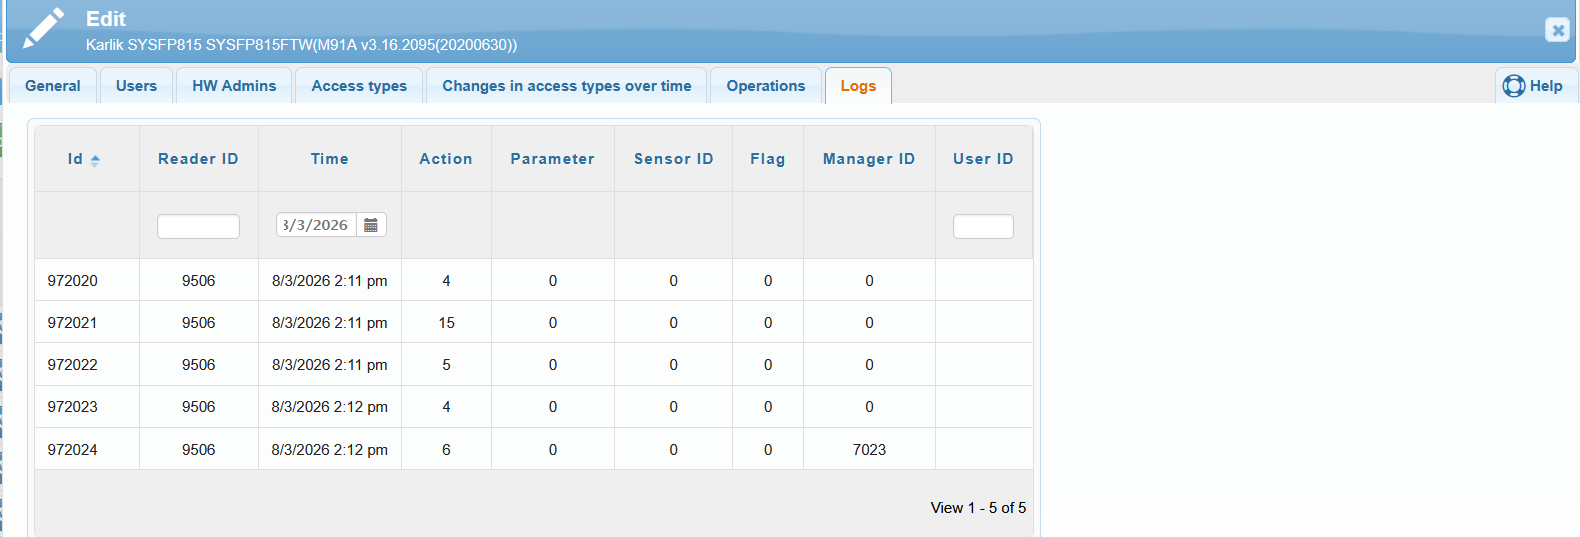The image size is (1580, 537).
Task: Click Reader ID 9506 in row 972020
Action: click(198, 281)
